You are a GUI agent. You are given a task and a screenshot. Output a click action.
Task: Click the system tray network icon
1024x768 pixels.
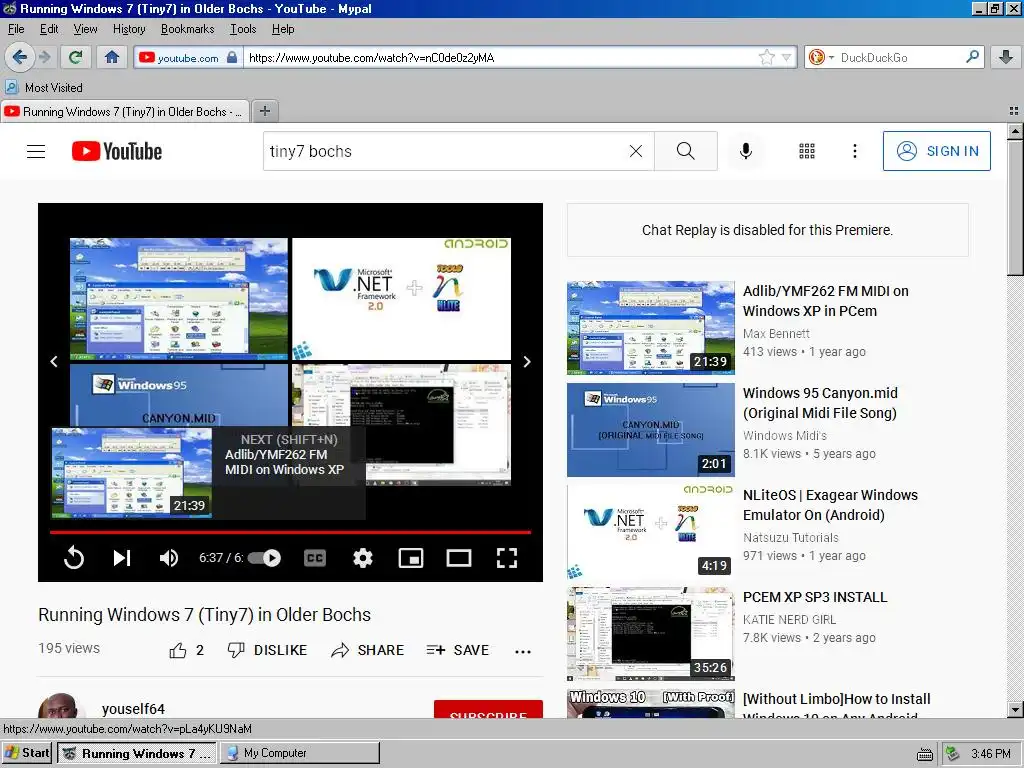coord(953,754)
